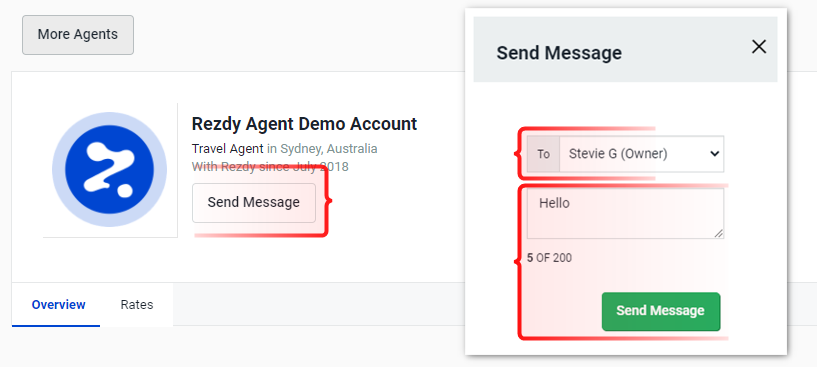The height and width of the screenshot is (367, 817).
Task: Switch to the Rates tab
Action: pyautogui.click(x=137, y=304)
